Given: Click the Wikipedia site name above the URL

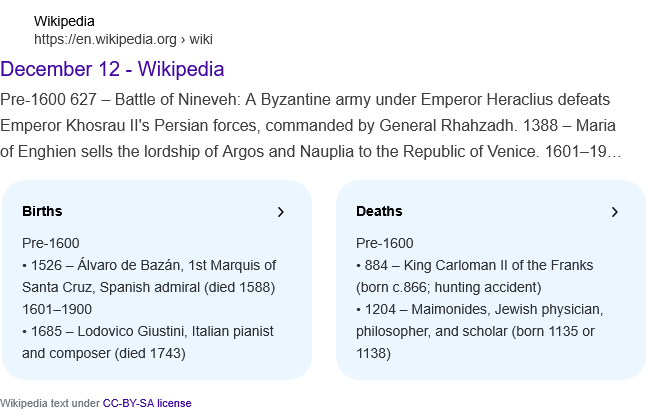Looking at the screenshot, I should (x=65, y=21).
